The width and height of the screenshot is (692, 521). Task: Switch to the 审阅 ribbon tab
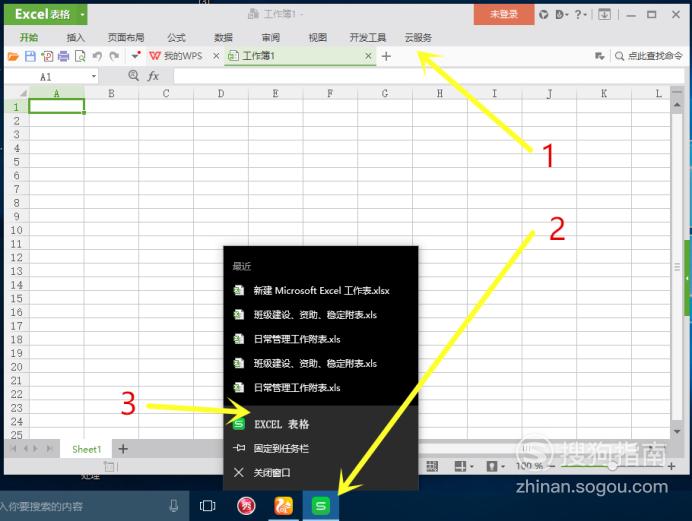[x=271, y=37]
